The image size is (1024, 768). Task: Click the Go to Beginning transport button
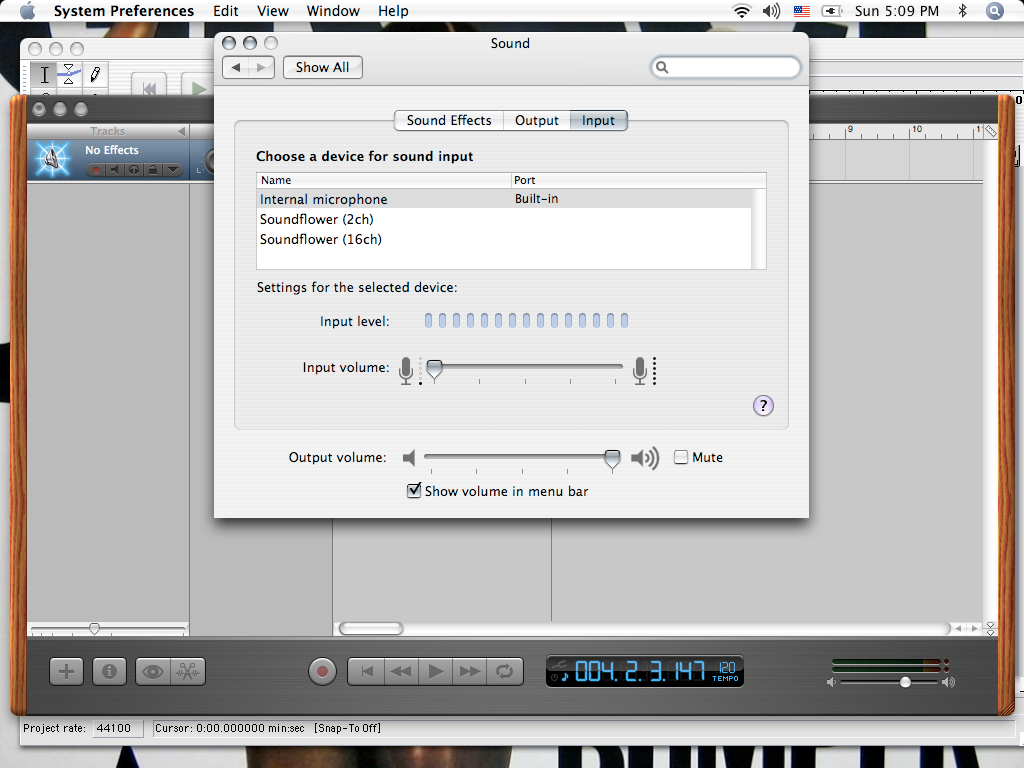(367, 671)
